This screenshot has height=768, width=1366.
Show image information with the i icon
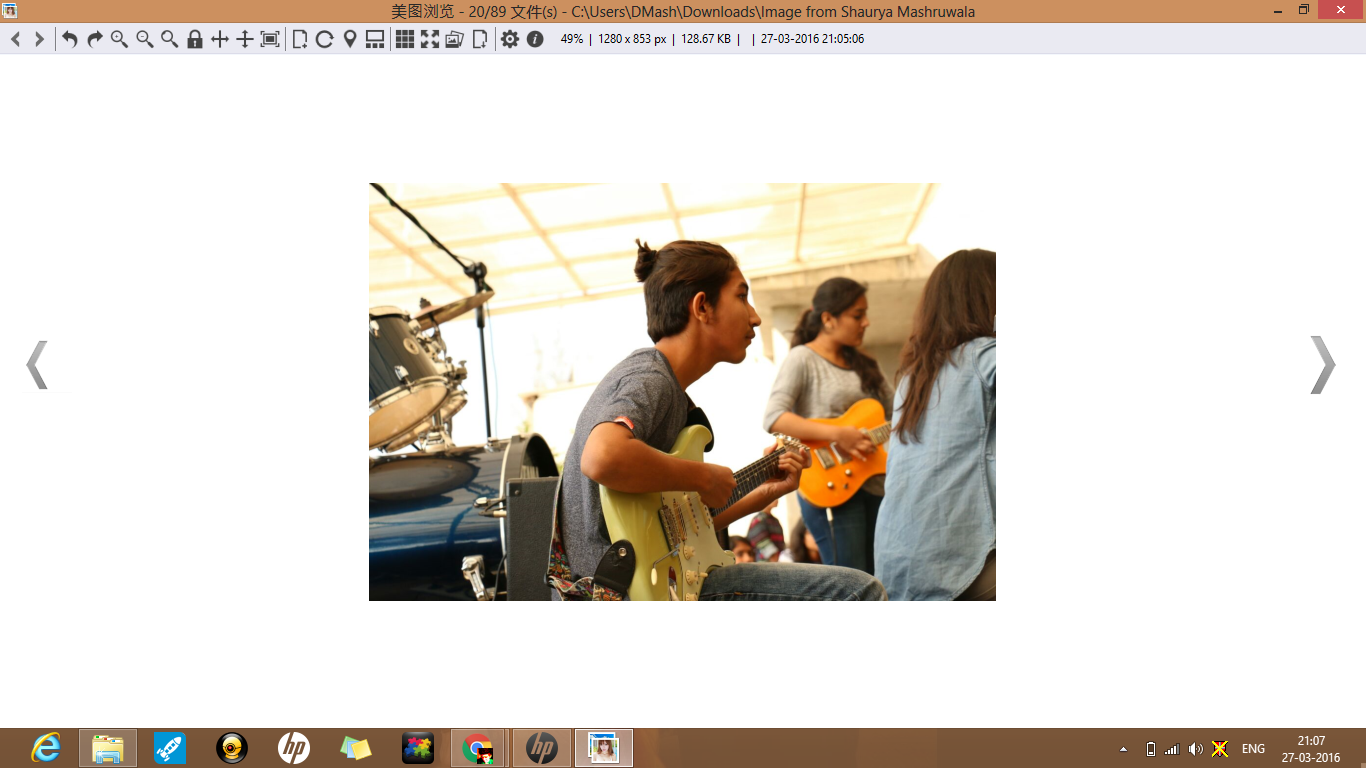click(x=535, y=39)
